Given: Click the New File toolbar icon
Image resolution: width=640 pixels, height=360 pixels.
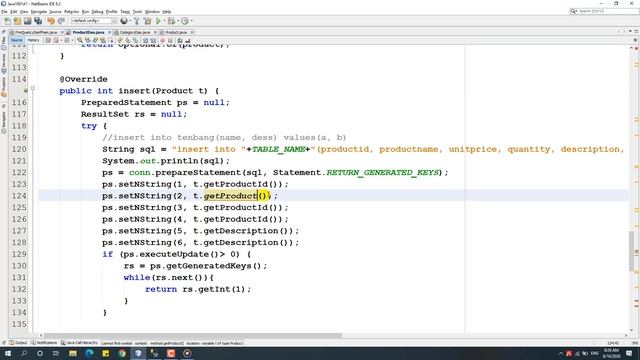Looking at the screenshot, I should point(7,21).
